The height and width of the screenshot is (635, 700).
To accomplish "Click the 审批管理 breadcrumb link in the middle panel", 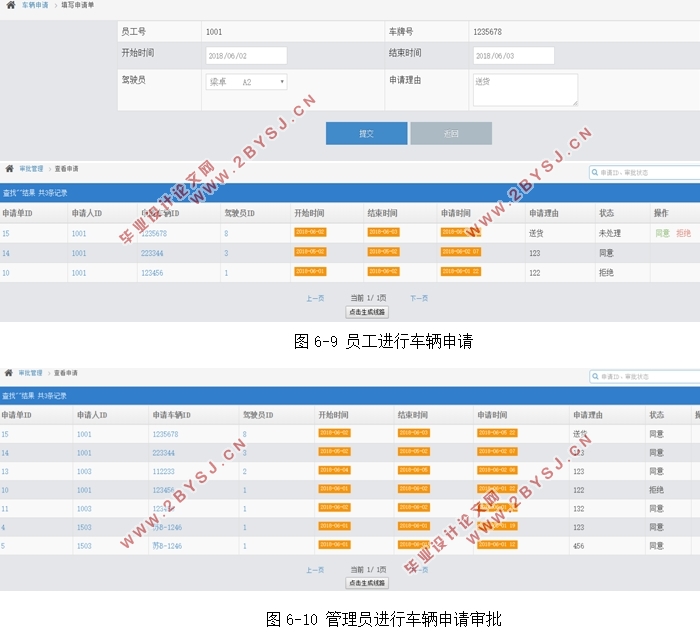I will [31, 169].
